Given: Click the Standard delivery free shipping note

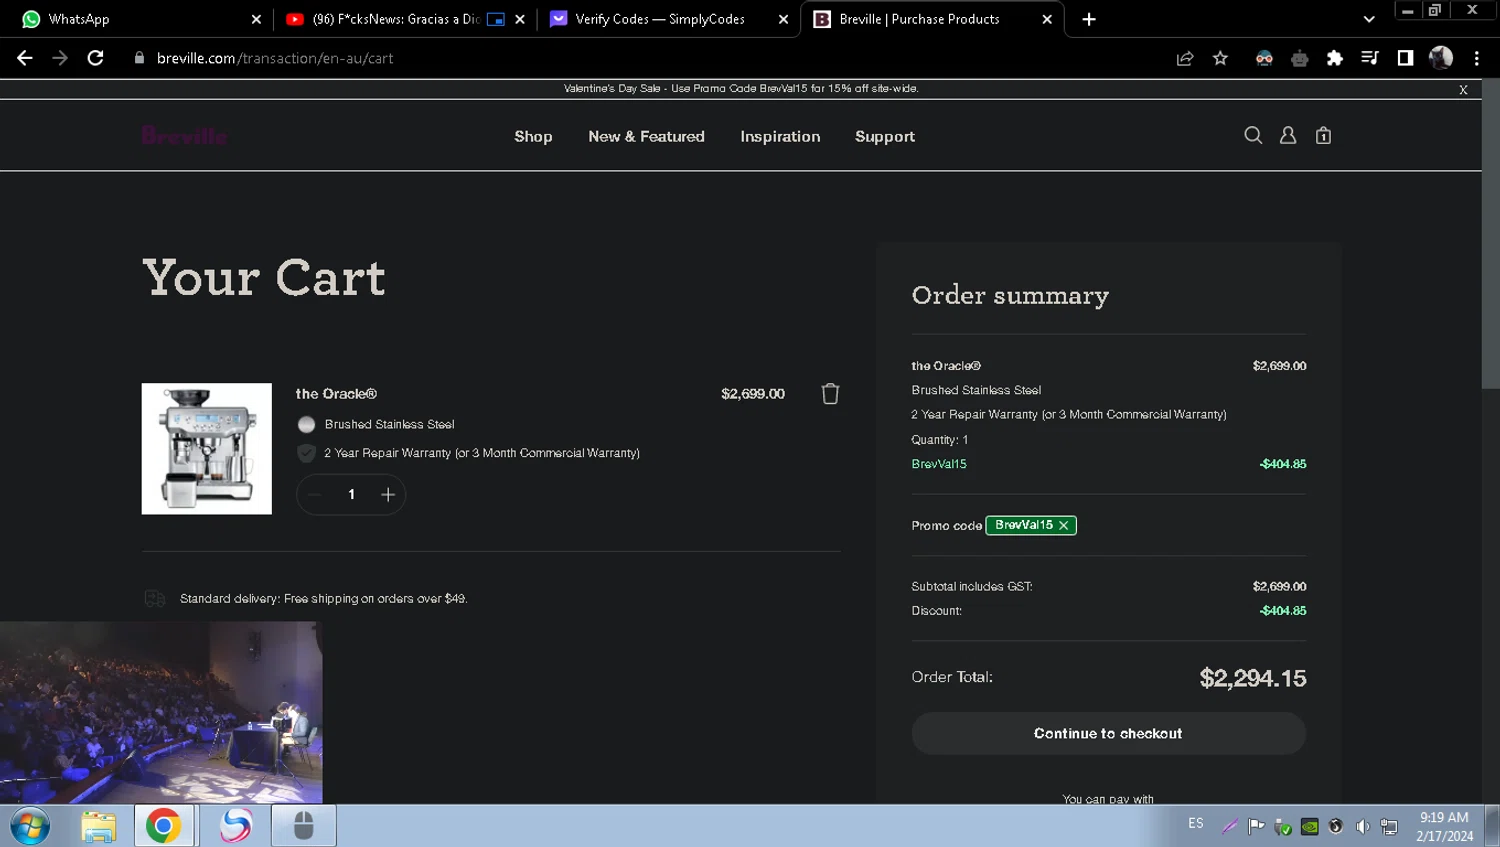Looking at the screenshot, I should point(323,598).
